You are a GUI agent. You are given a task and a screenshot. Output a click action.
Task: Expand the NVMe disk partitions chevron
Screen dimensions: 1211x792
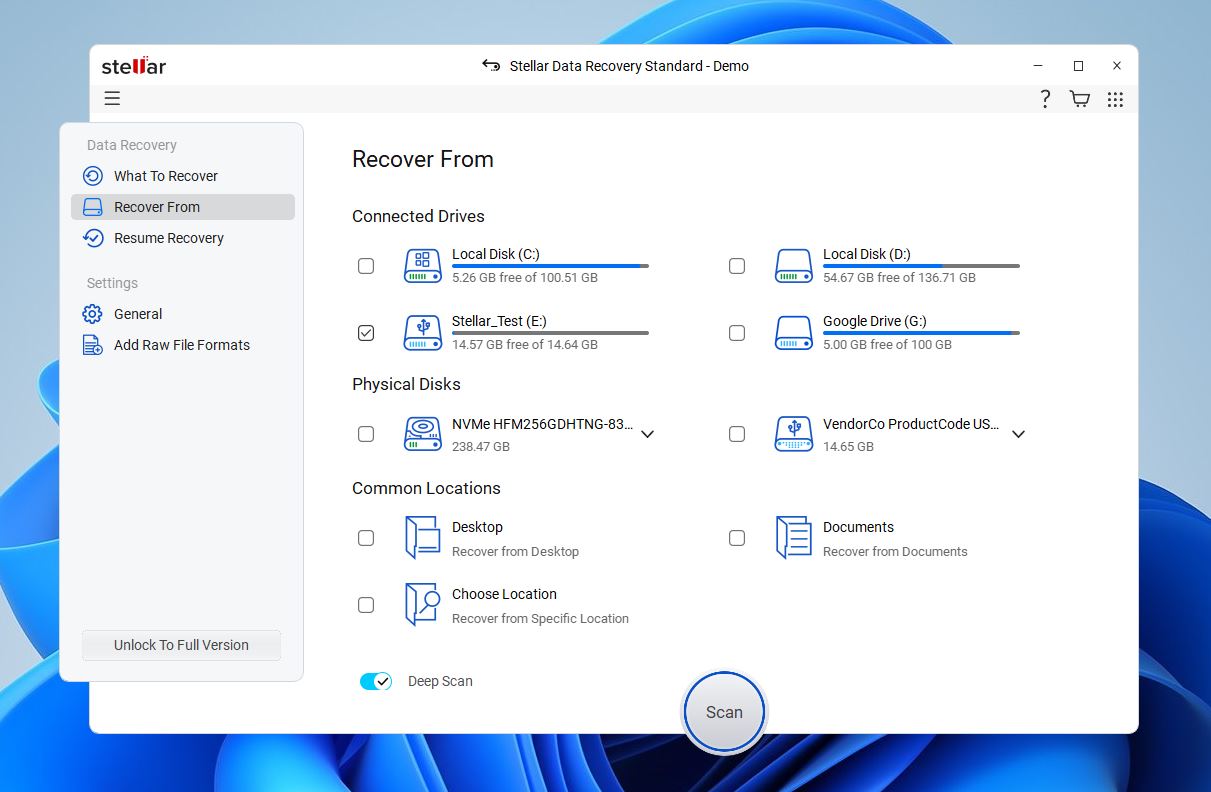pos(647,434)
